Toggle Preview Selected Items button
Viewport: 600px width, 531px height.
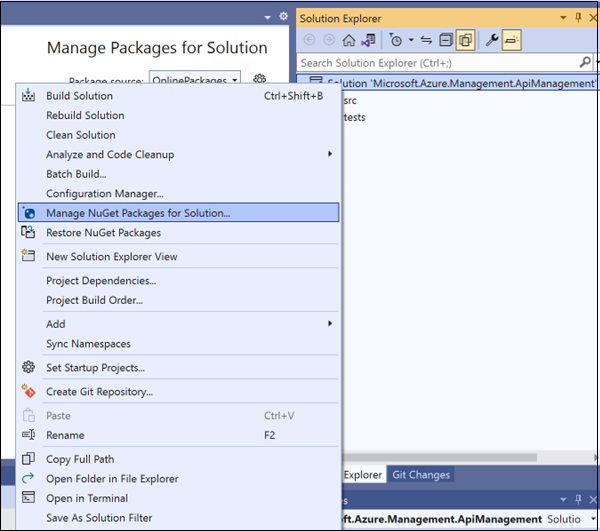click(512, 40)
